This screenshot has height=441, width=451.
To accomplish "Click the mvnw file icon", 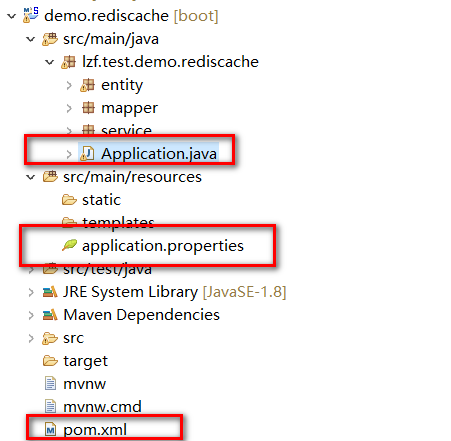I will (50, 383).
